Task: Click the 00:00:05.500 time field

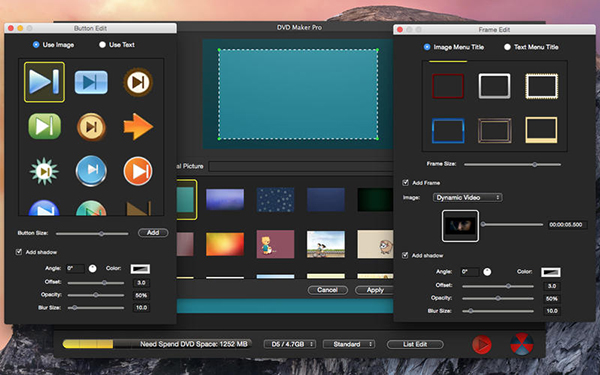Action: coord(566,225)
